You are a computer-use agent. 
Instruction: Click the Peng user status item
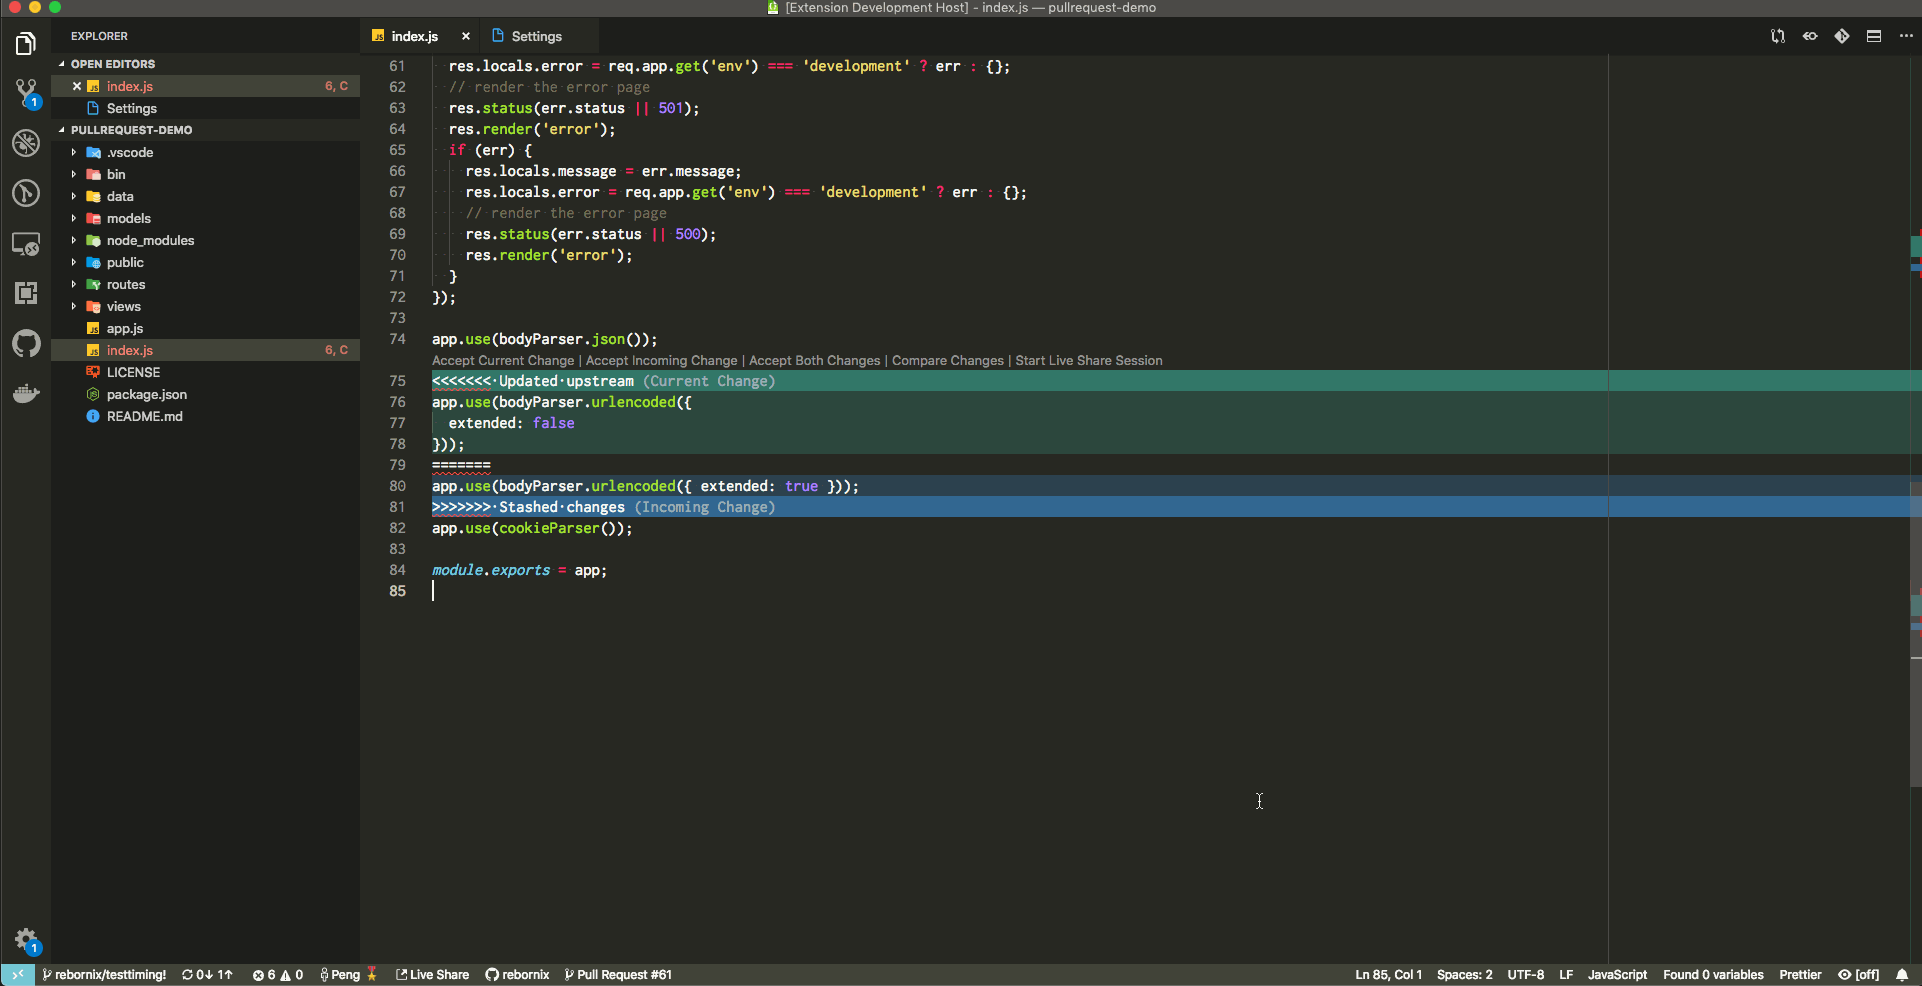click(348, 975)
